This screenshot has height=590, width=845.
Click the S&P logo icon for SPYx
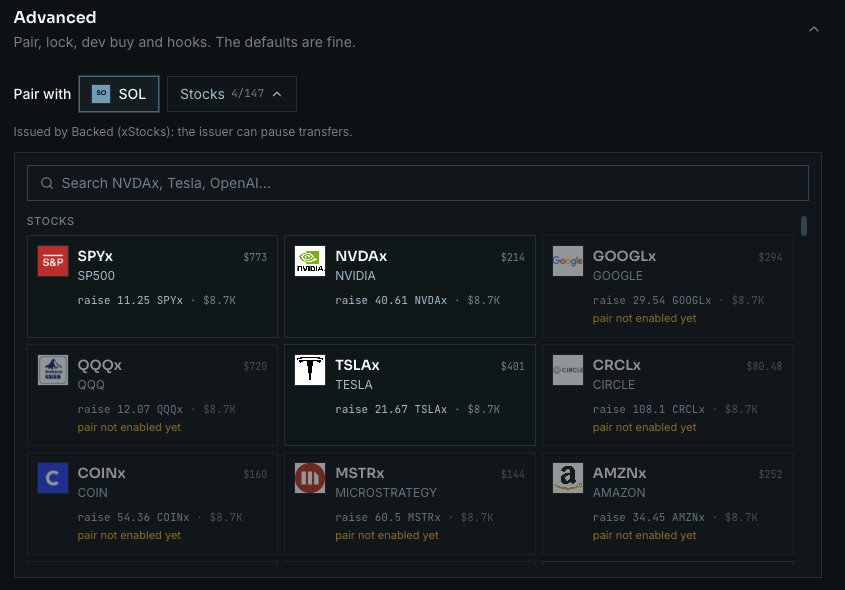point(53,261)
